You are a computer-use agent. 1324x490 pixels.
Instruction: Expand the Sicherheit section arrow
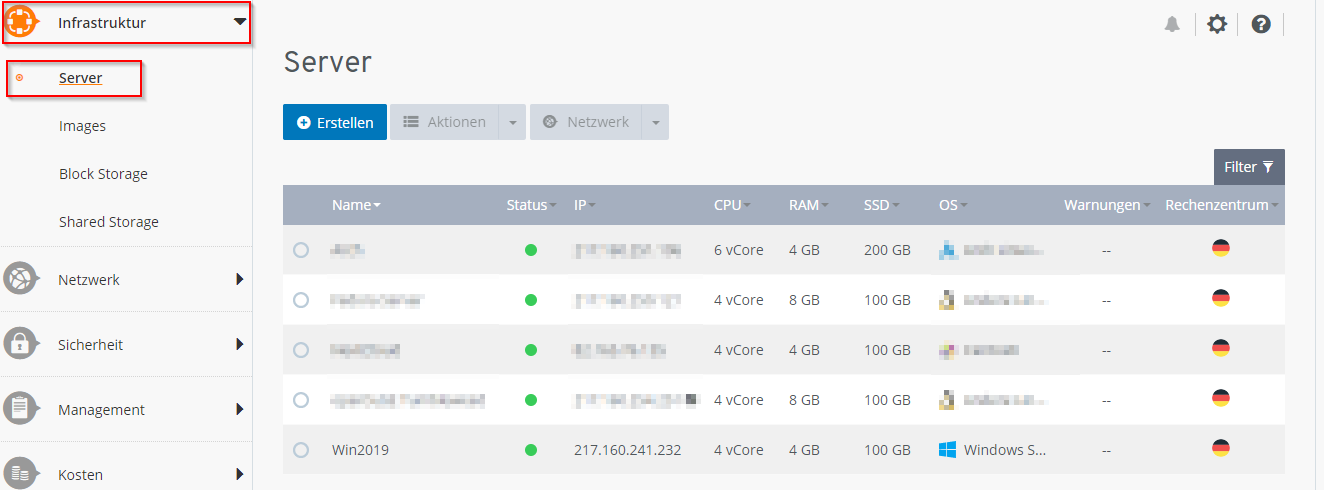point(240,344)
